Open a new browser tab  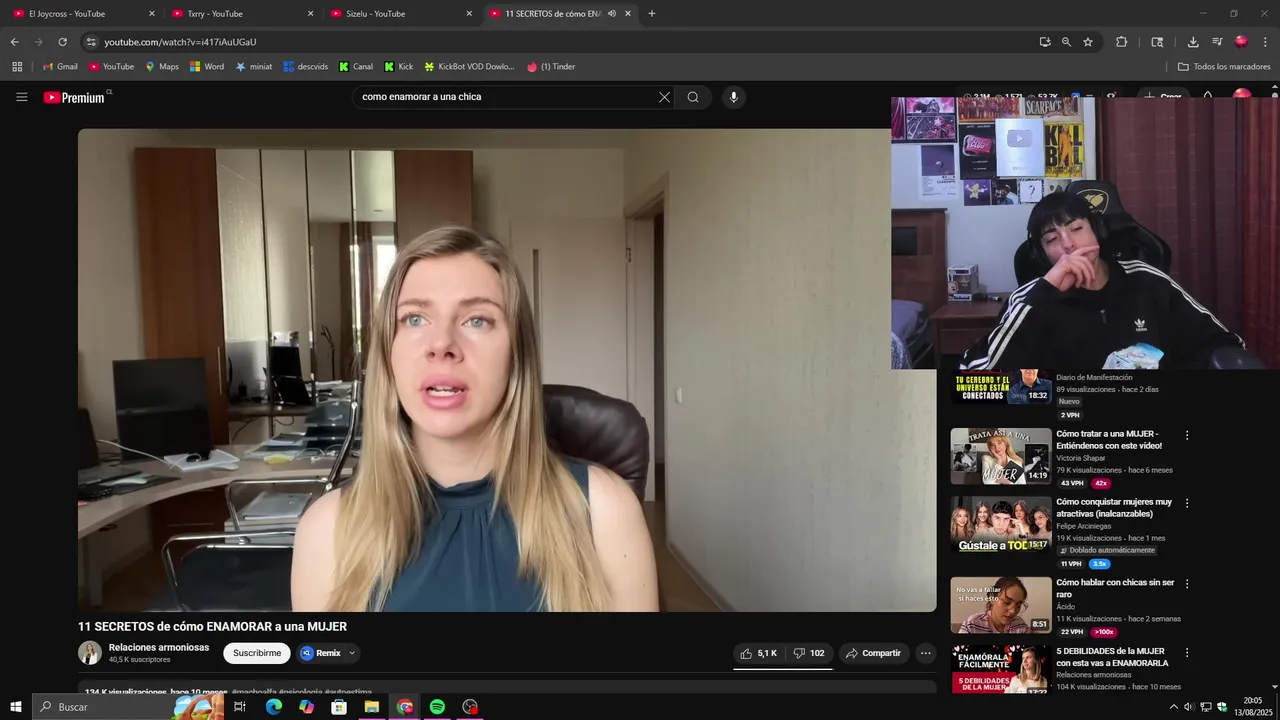652,14
